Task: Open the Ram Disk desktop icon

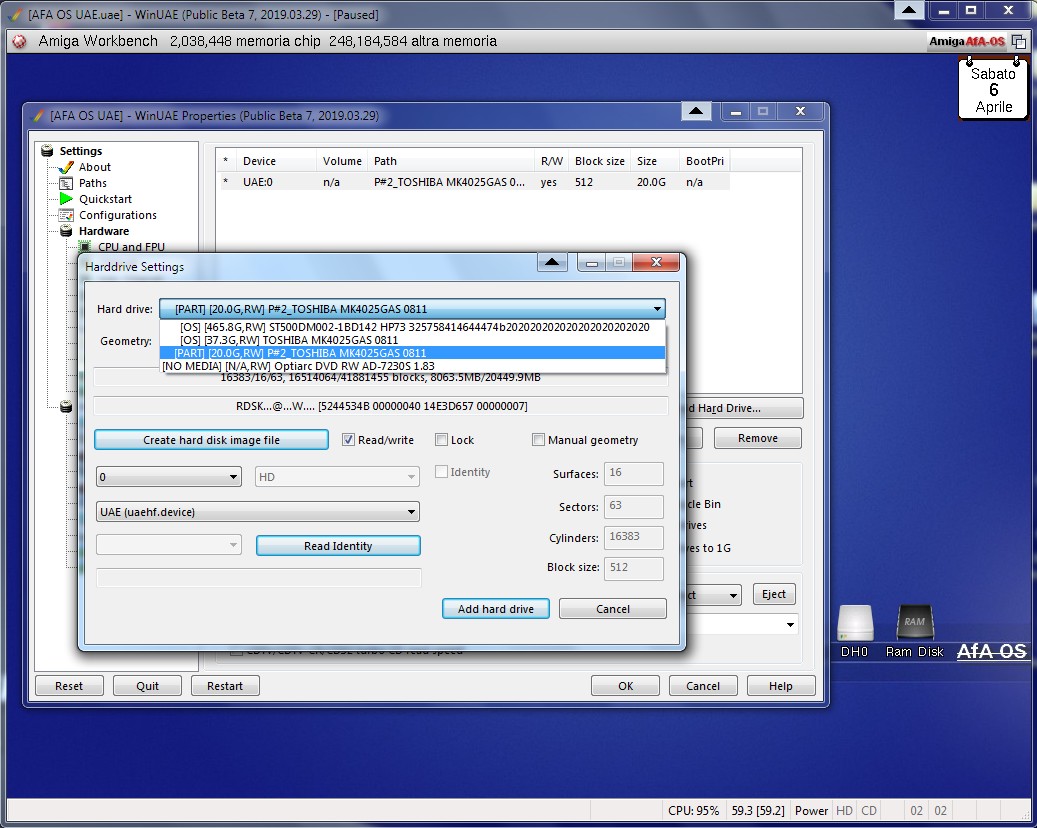Action: pos(914,625)
